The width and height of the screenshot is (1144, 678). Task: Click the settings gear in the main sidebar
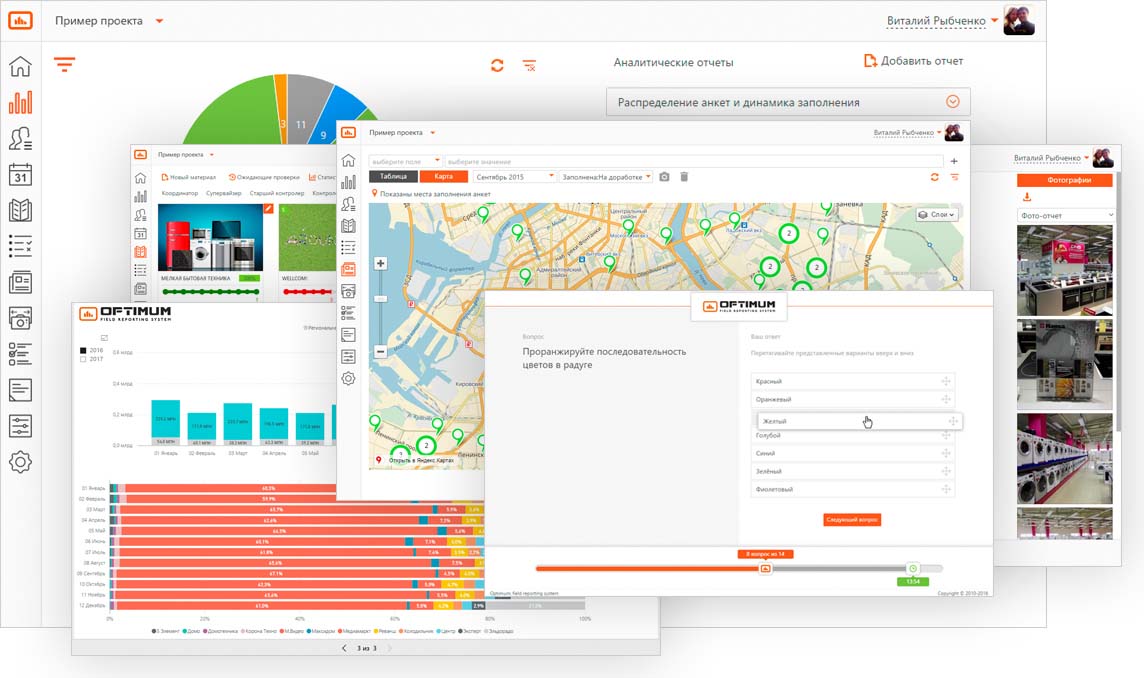pos(20,462)
